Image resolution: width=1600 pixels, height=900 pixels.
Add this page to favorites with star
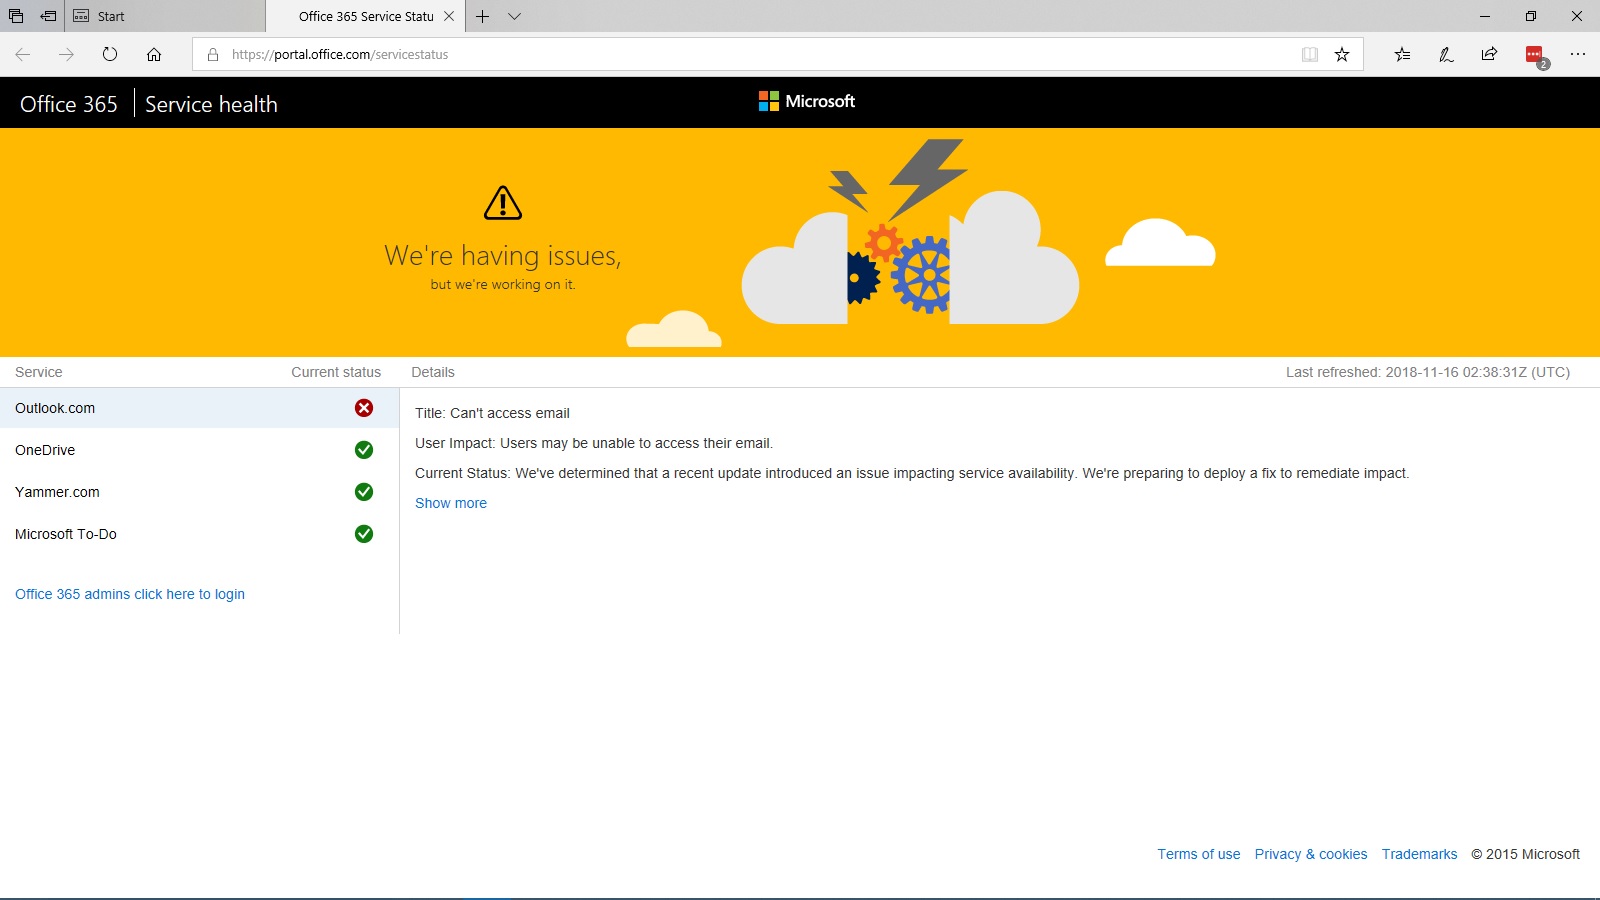1342,54
